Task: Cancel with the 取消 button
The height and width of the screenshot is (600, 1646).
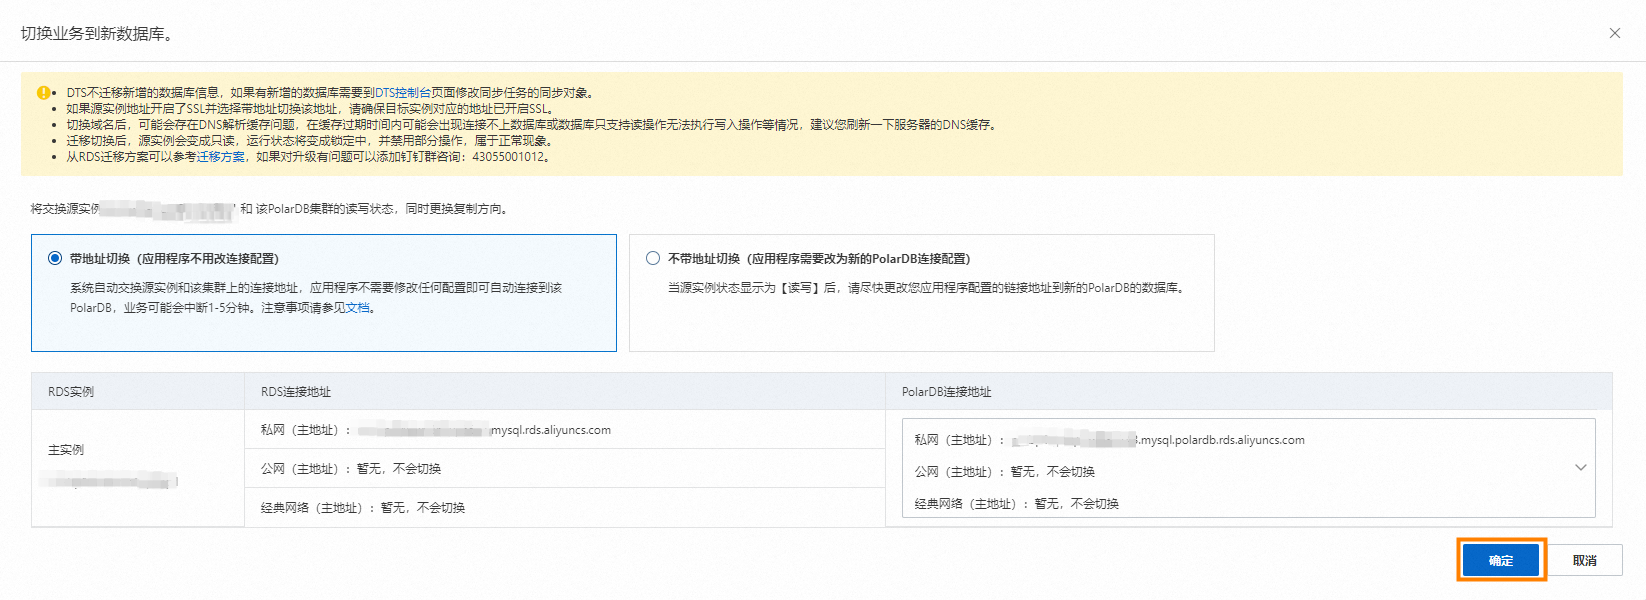Action: tap(1585, 560)
